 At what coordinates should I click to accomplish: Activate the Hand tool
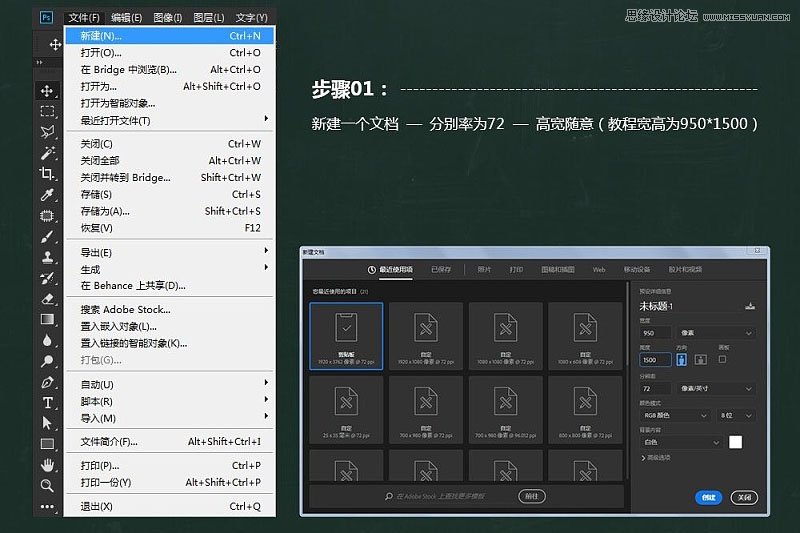click(x=47, y=465)
